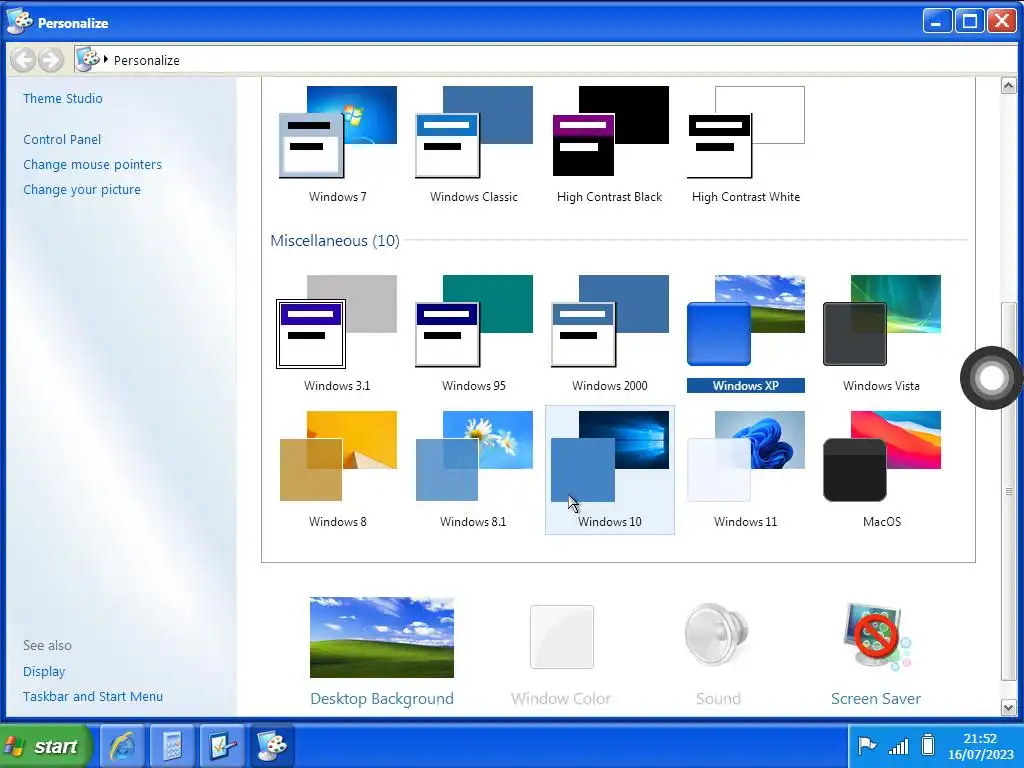Viewport: 1024px width, 768px height.
Task: Pick the Windows 95 theme icon
Action: [473, 321]
